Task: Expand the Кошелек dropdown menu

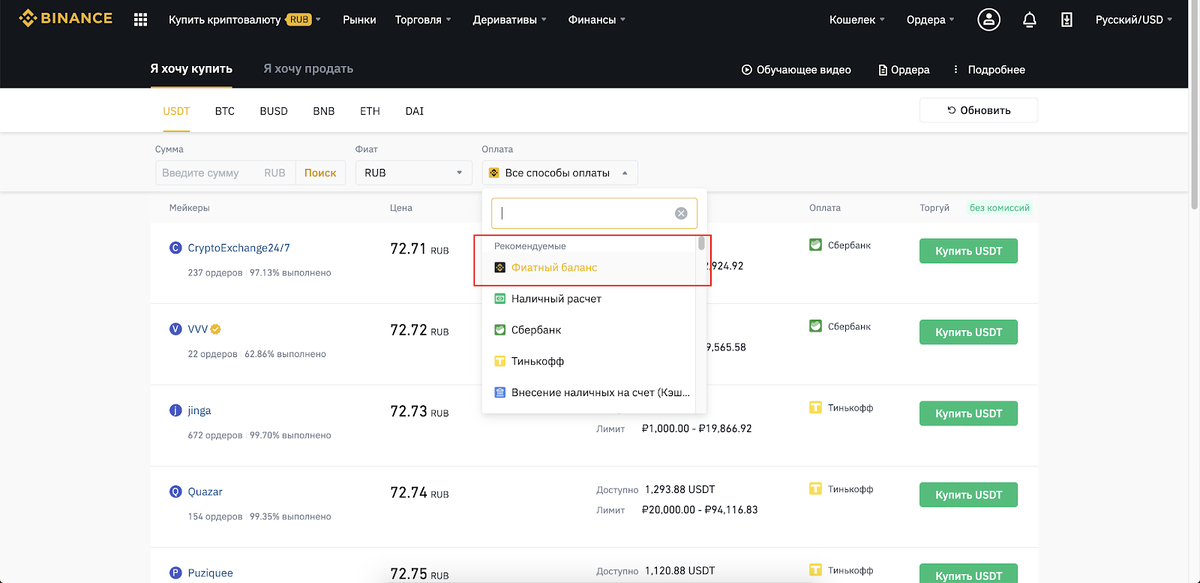Action: [858, 19]
